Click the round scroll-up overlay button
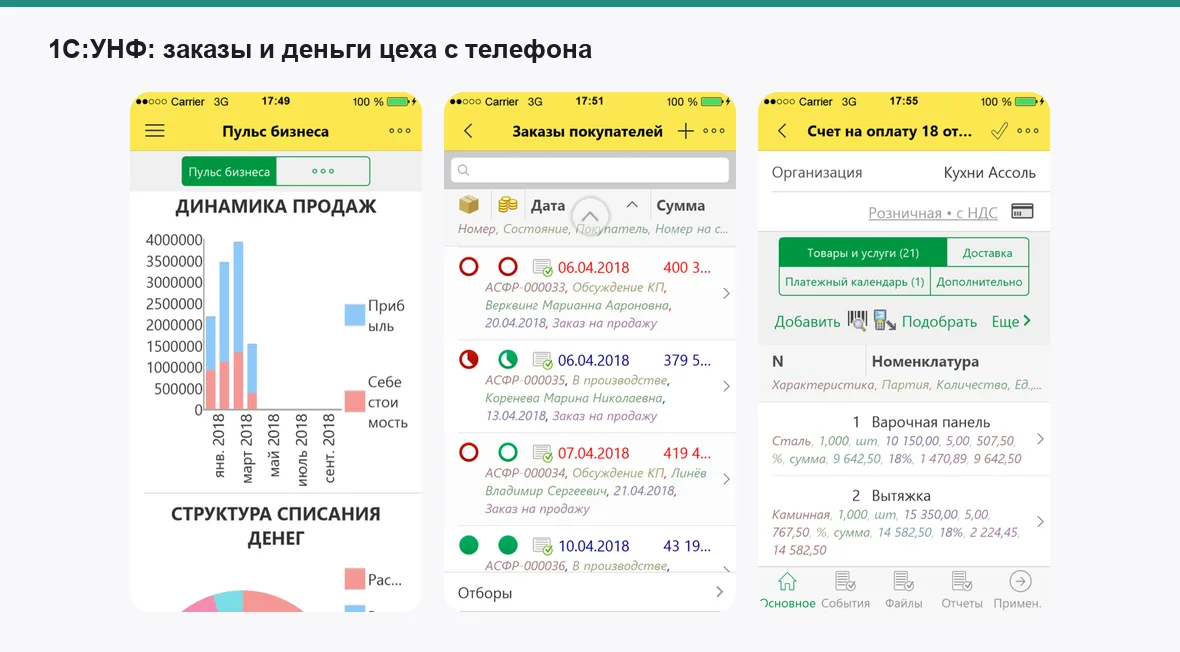Screen dimensions: 1180x652 590,216
